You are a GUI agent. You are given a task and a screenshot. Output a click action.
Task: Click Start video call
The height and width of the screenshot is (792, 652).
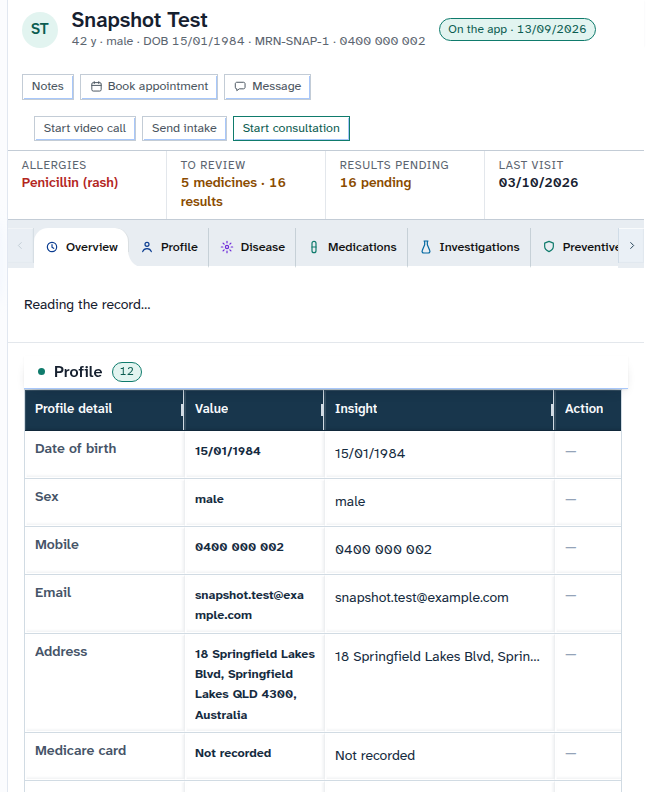85,128
